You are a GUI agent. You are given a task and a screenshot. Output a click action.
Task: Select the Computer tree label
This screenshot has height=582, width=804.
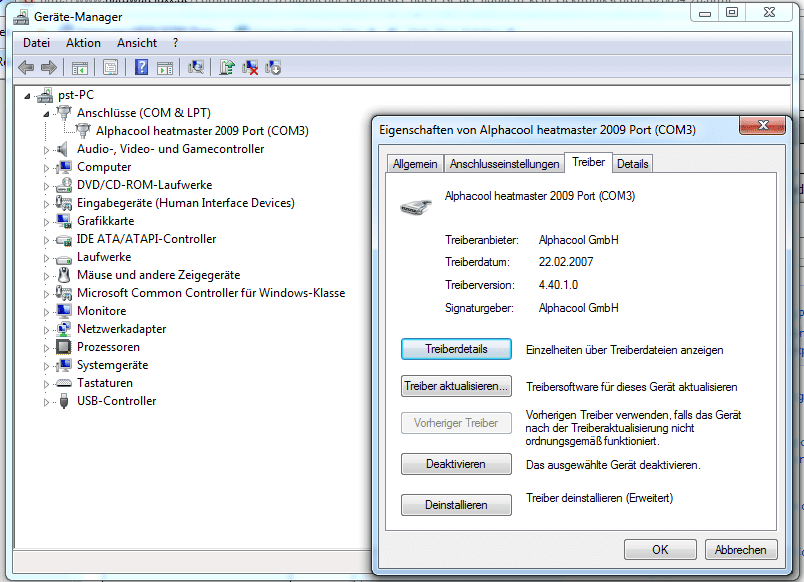point(104,167)
